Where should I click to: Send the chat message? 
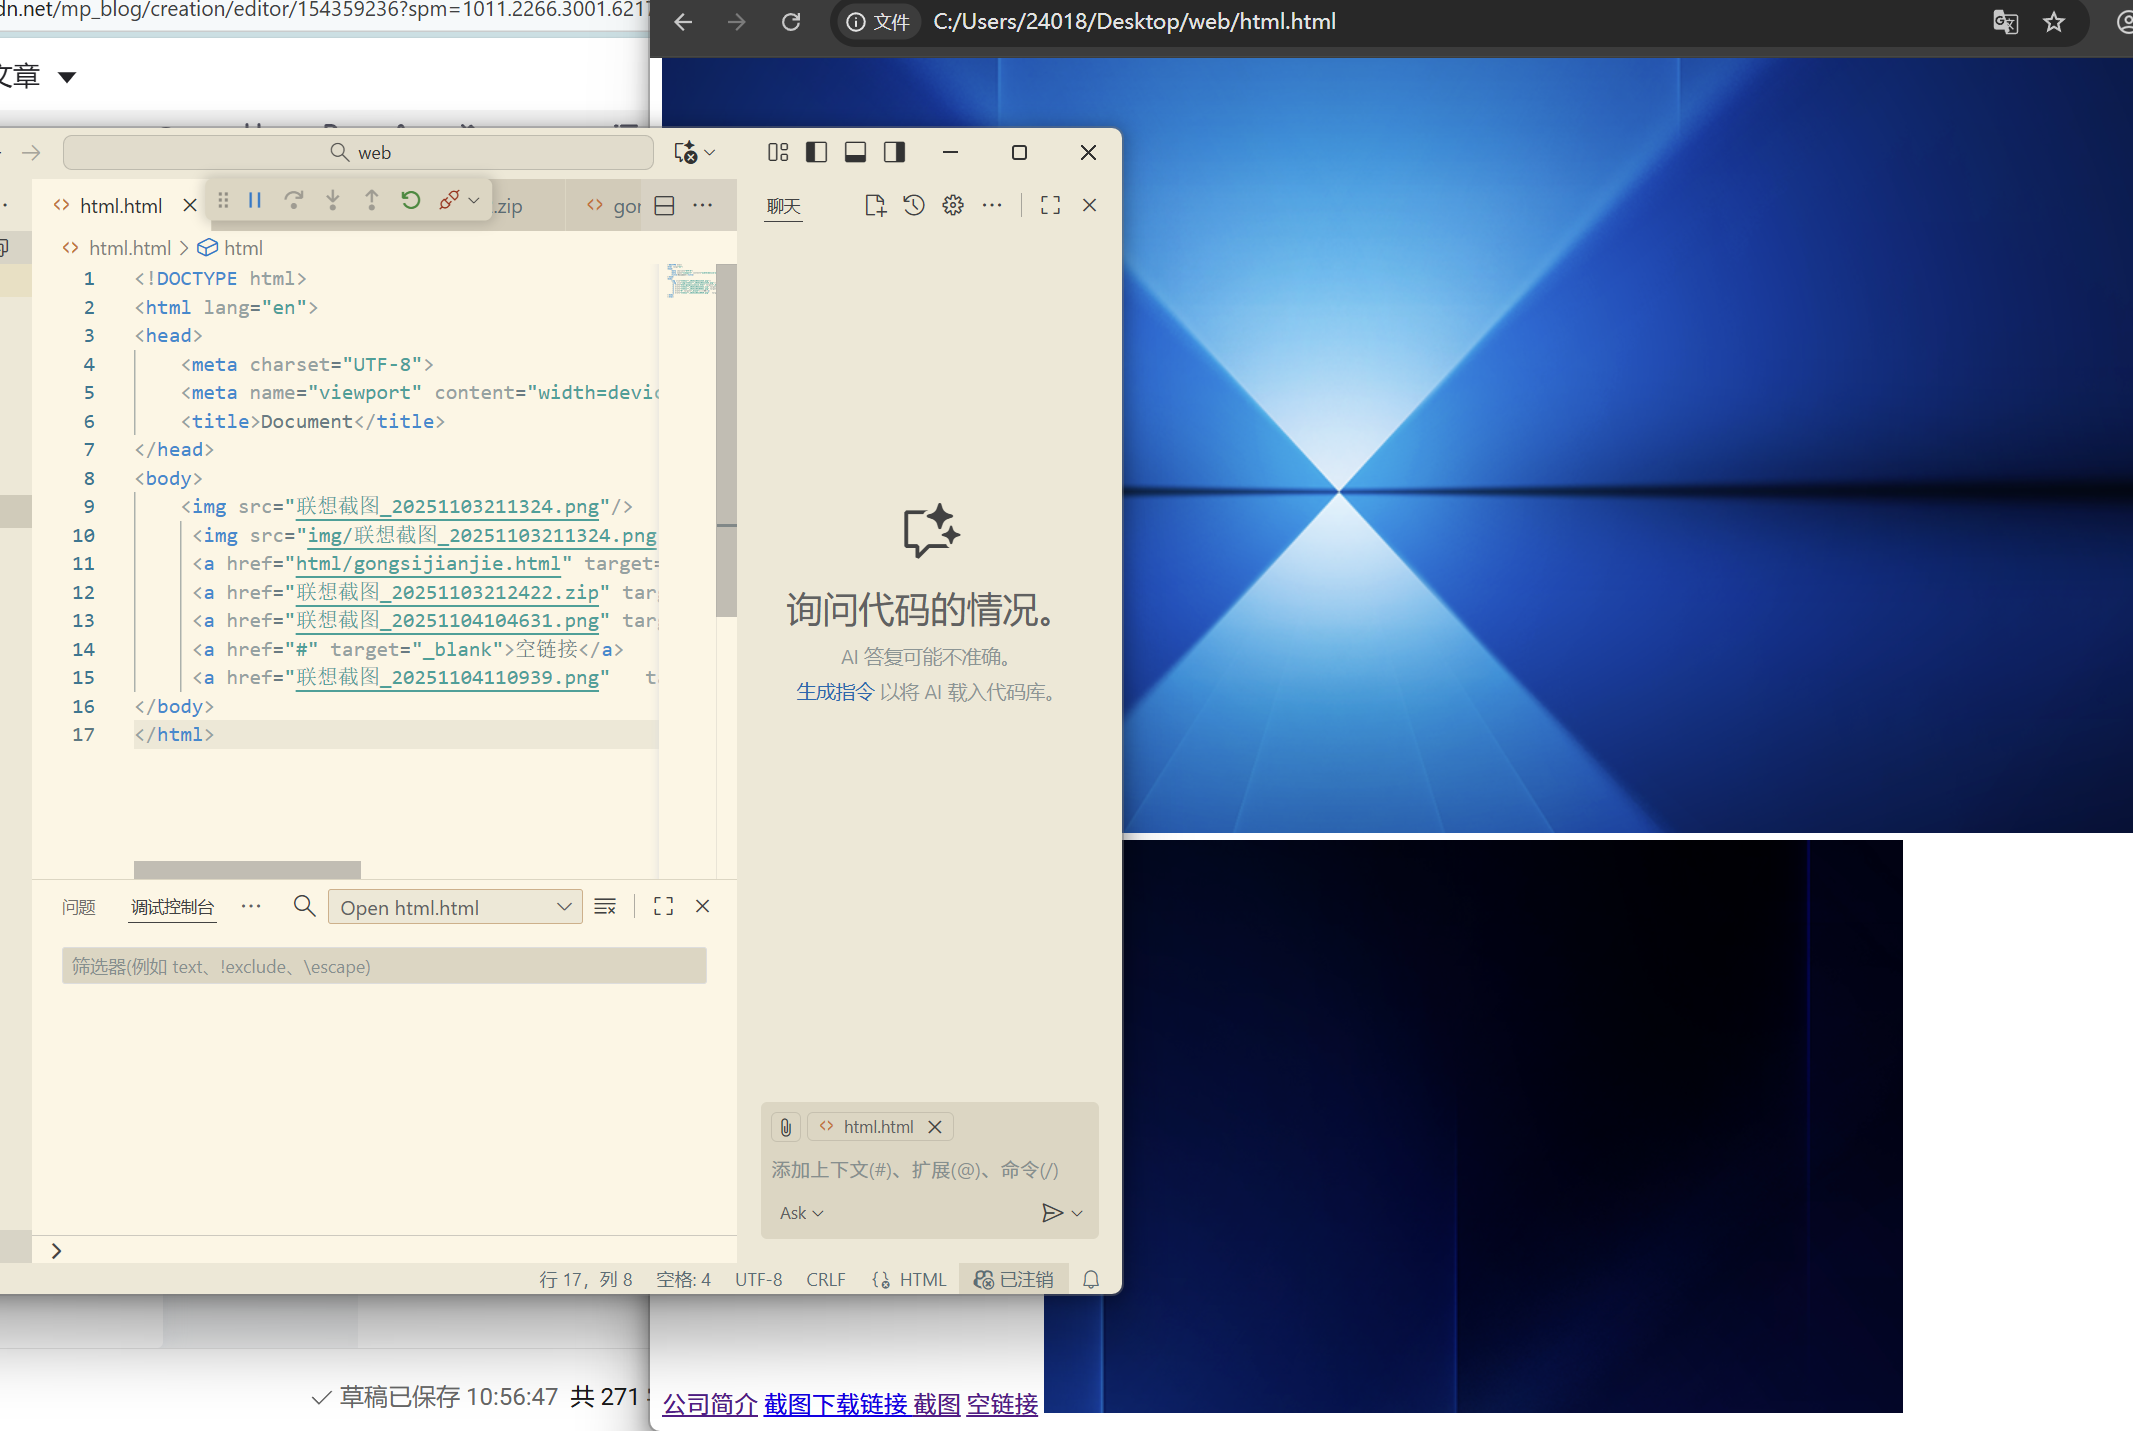(1051, 1213)
